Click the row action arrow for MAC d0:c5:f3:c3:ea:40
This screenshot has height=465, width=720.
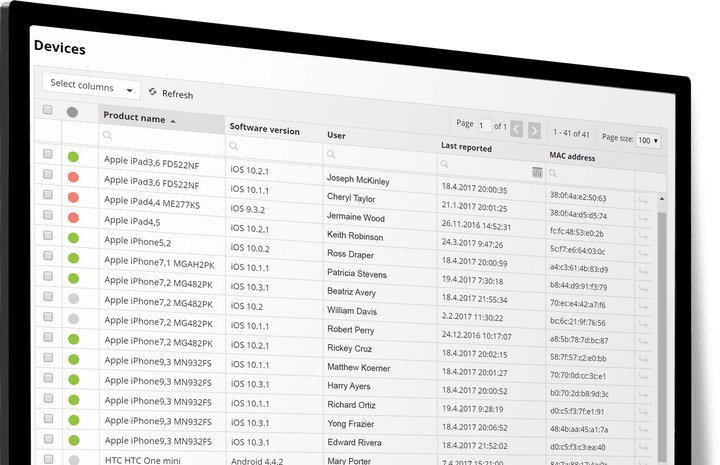(x=643, y=448)
